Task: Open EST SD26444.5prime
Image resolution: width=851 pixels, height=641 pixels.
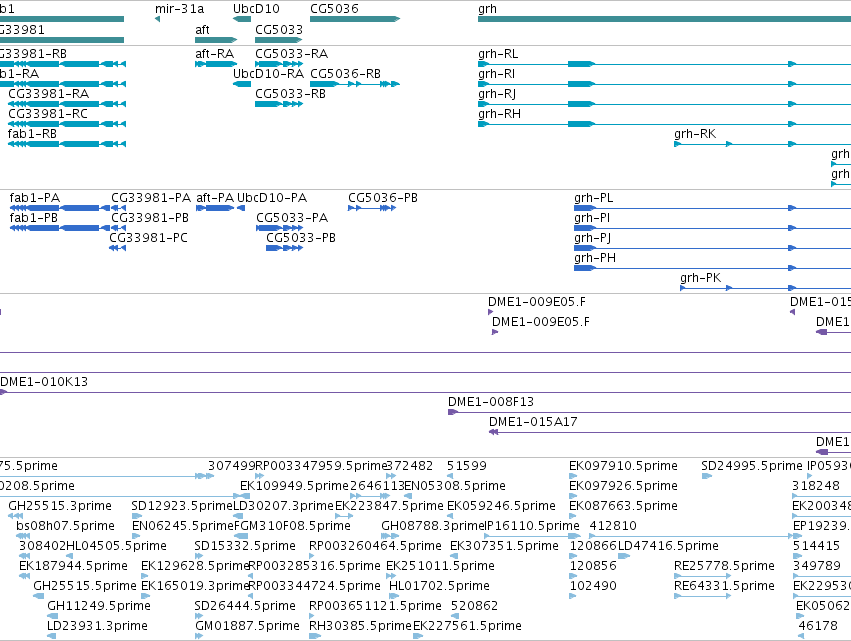Action: [x=245, y=607]
